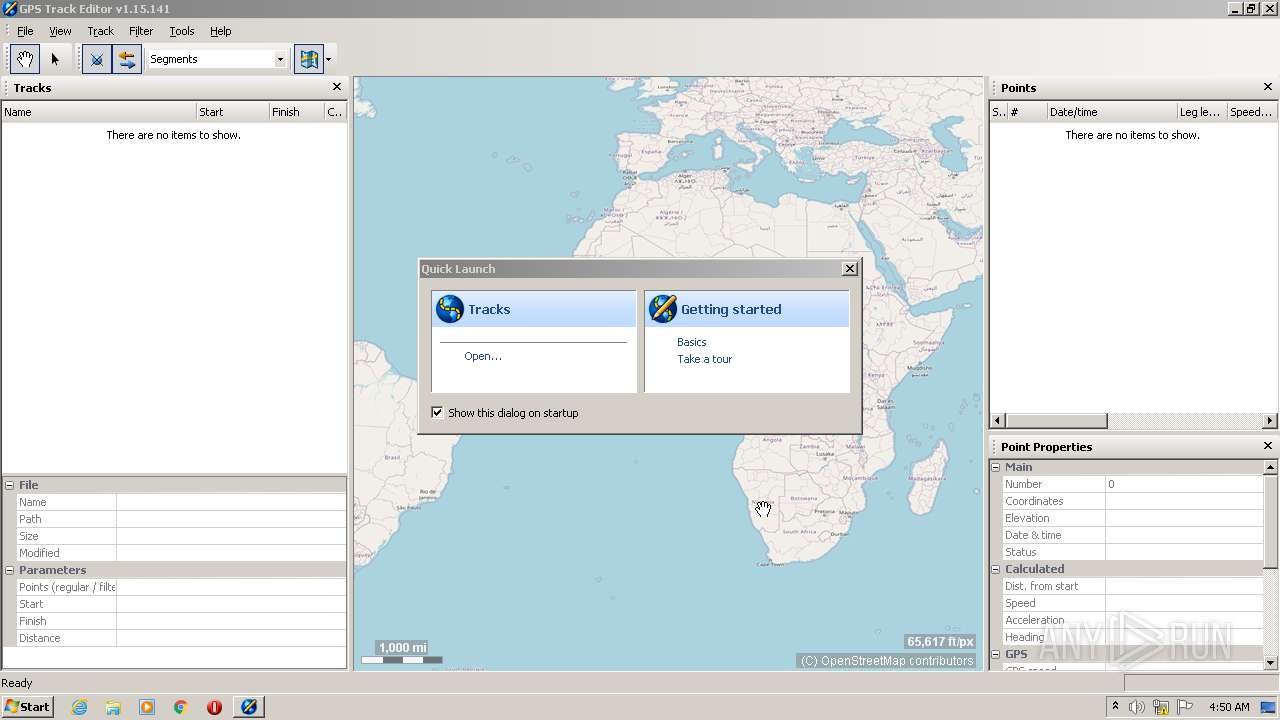Screen dimensions: 1280x720
Task: Open the File menu
Action: click(x=25, y=31)
